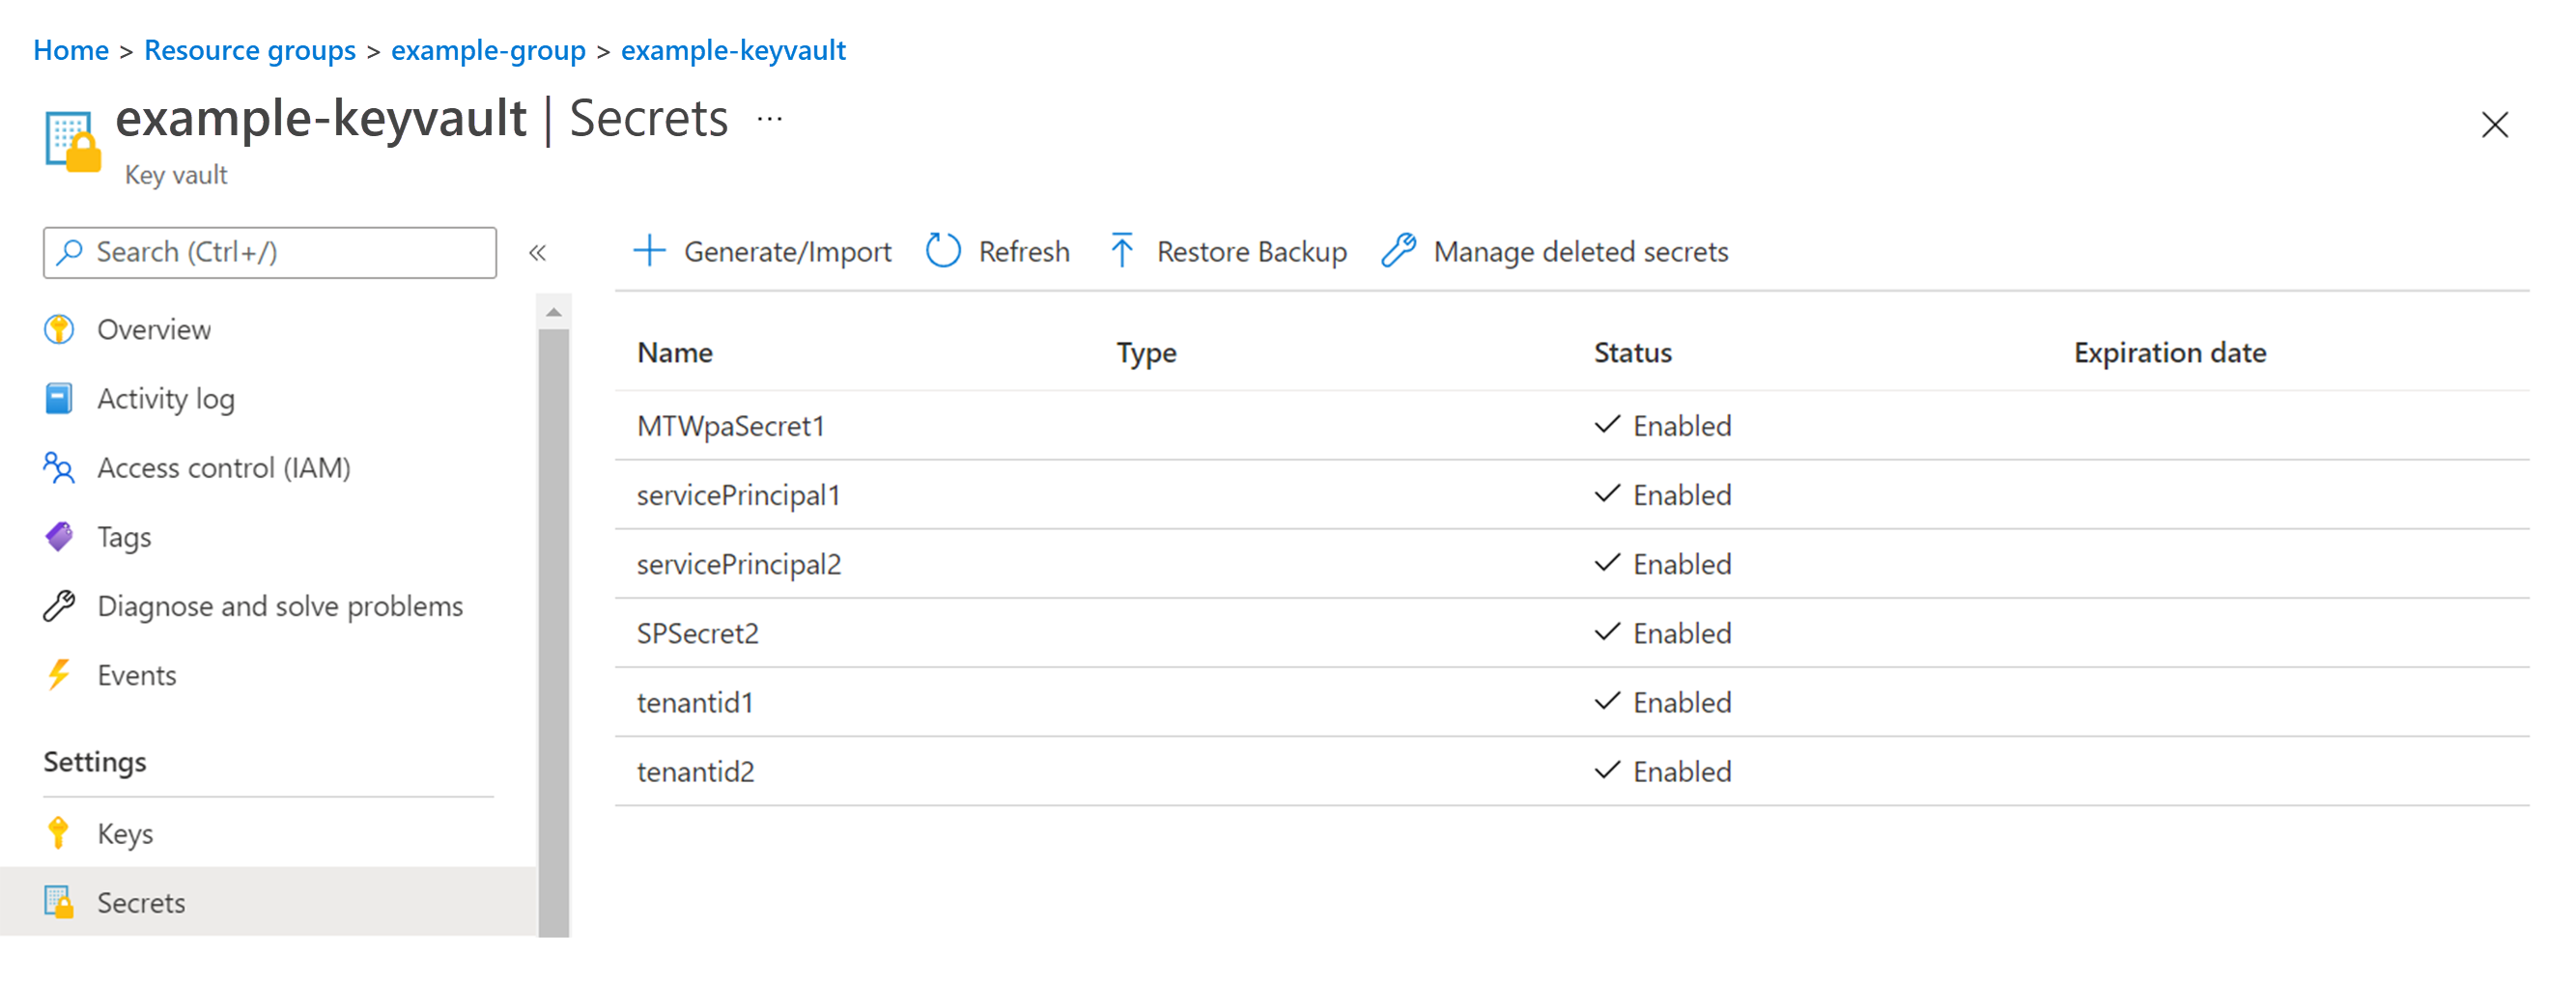The width and height of the screenshot is (2576, 982).
Task: Open Access control (IAM) menu item
Action: pos(224,467)
